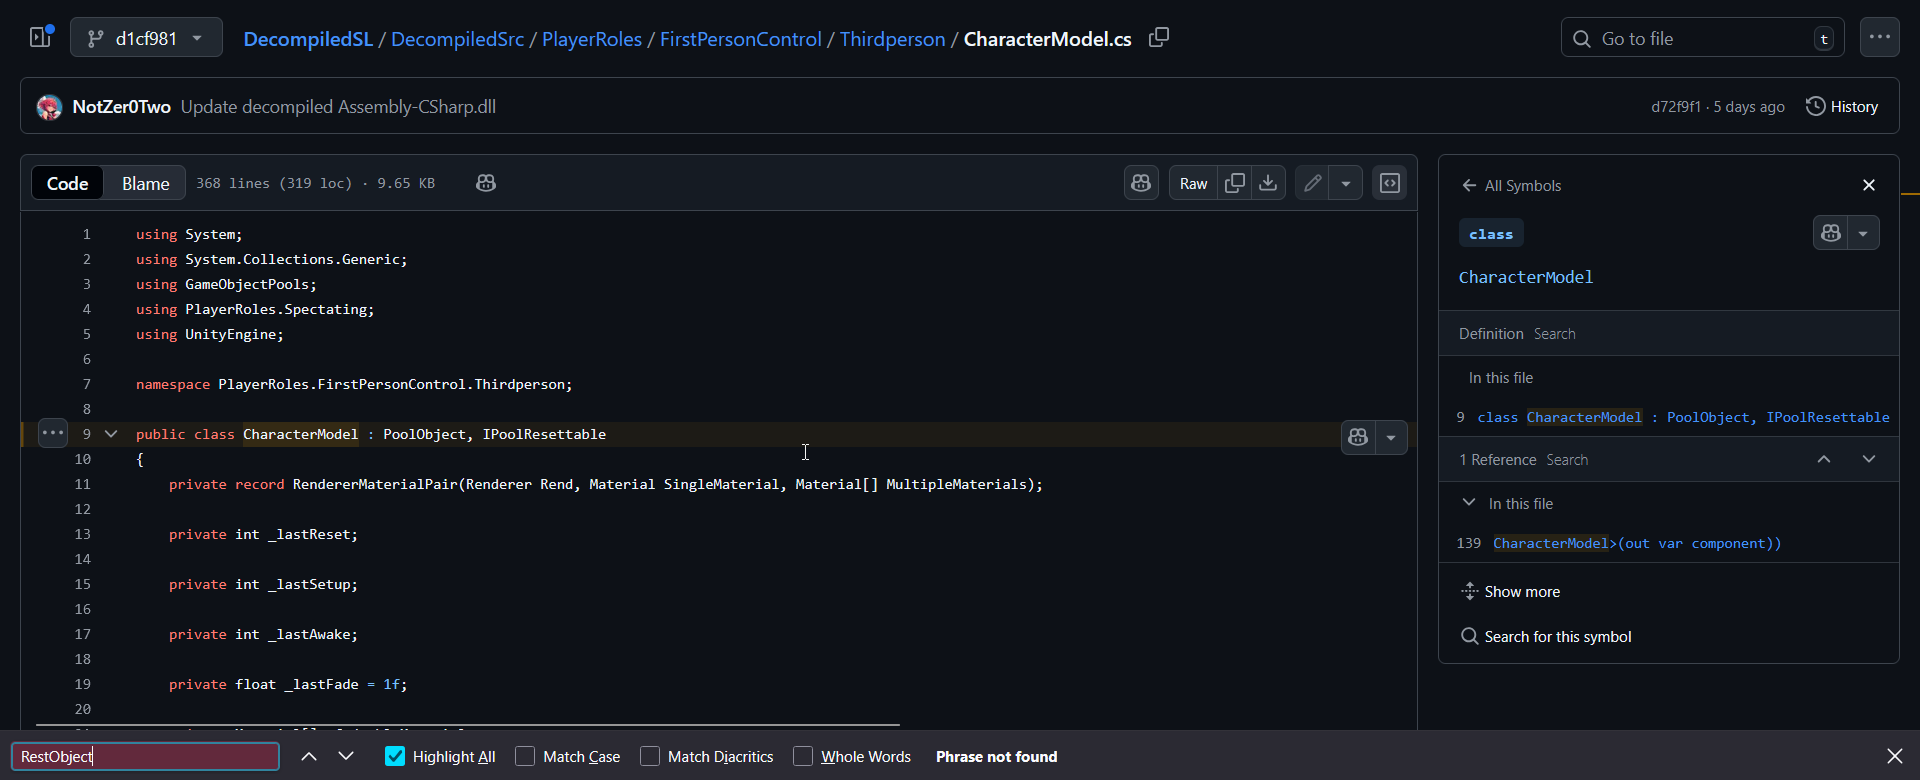
Task: Expand the file tree side panel
Action: [41, 38]
